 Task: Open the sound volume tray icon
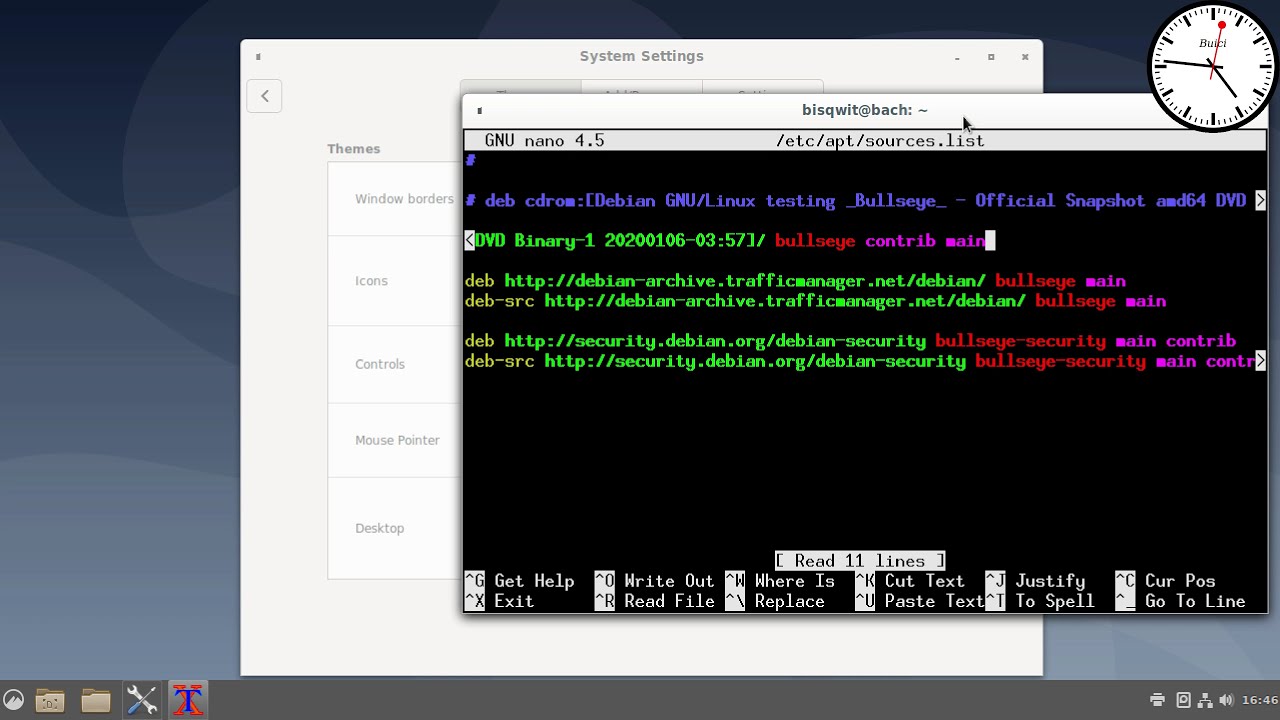tap(1226, 700)
